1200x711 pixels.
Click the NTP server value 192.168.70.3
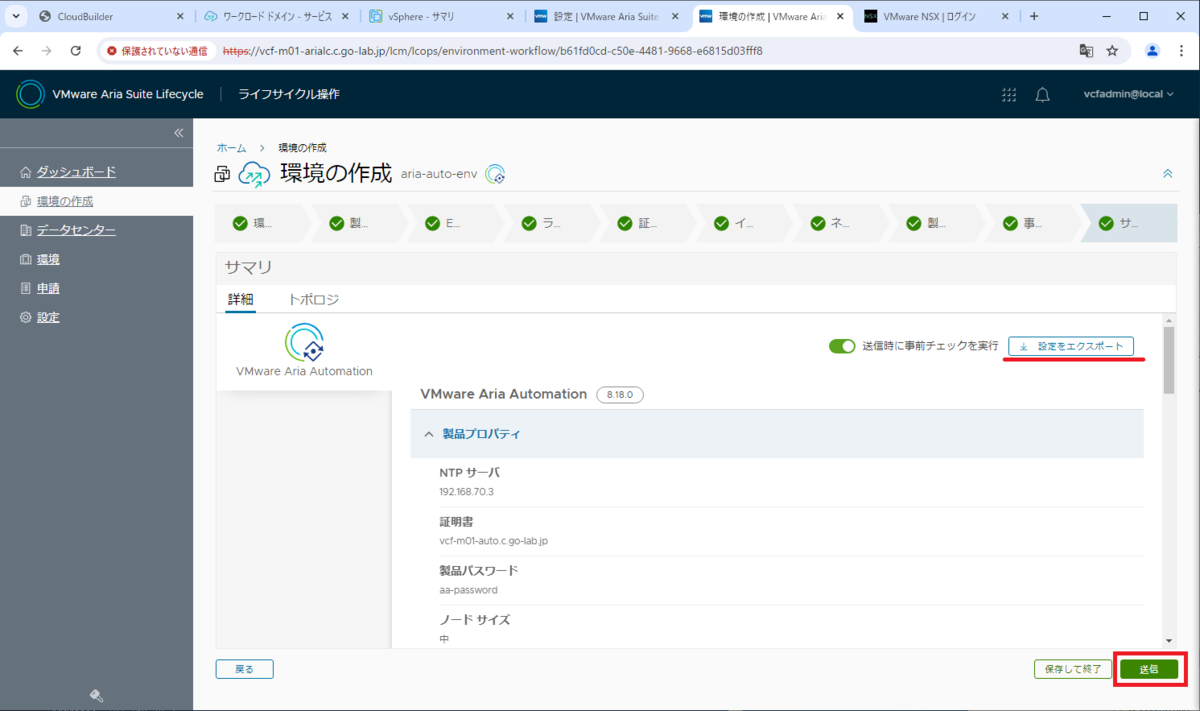pos(467,491)
